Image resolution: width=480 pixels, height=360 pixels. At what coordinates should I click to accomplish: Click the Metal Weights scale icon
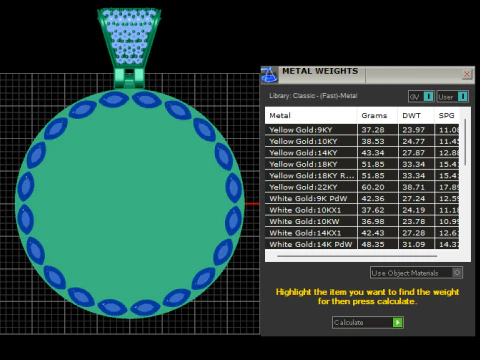[x=269, y=74]
